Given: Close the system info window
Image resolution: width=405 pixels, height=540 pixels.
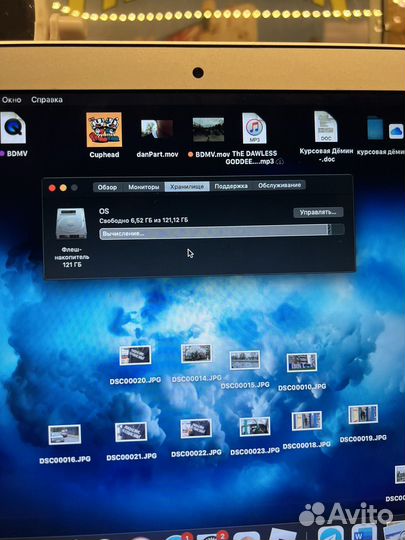Looking at the screenshot, I should 52,188.
